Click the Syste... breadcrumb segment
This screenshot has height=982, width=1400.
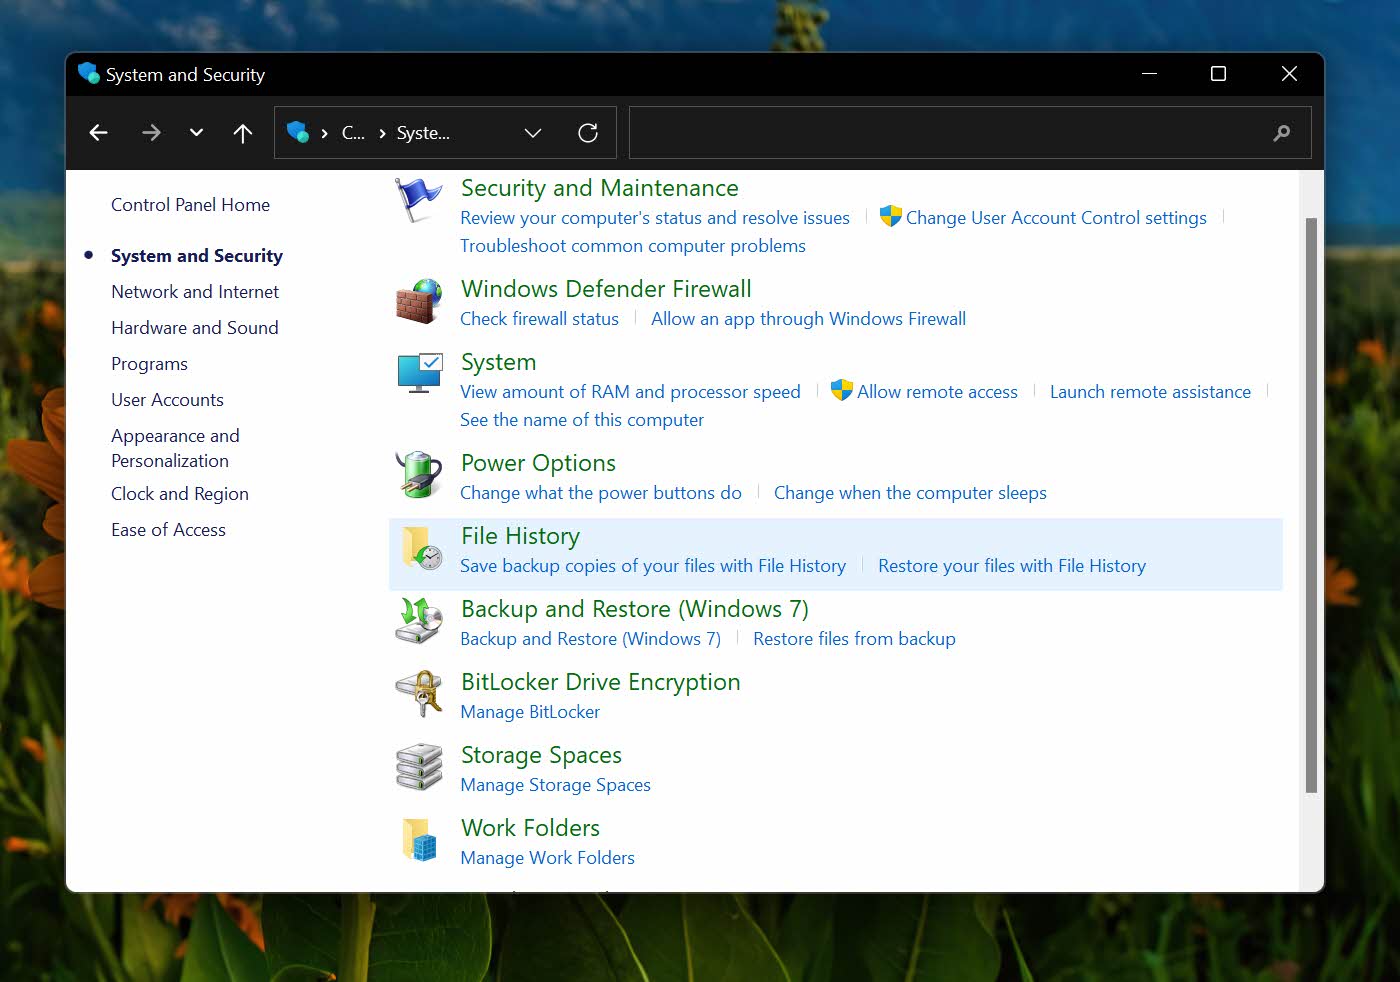coord(423,133)
